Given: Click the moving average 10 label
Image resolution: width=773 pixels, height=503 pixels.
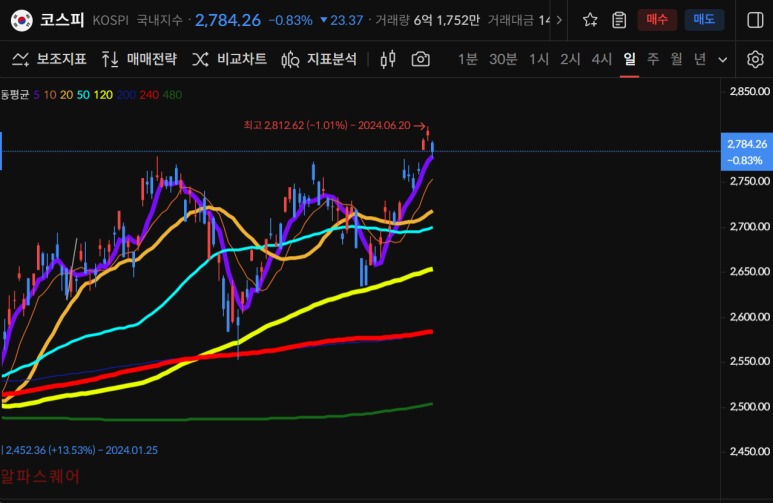Looking at the screenshot, I should click(x=50, y=95).
